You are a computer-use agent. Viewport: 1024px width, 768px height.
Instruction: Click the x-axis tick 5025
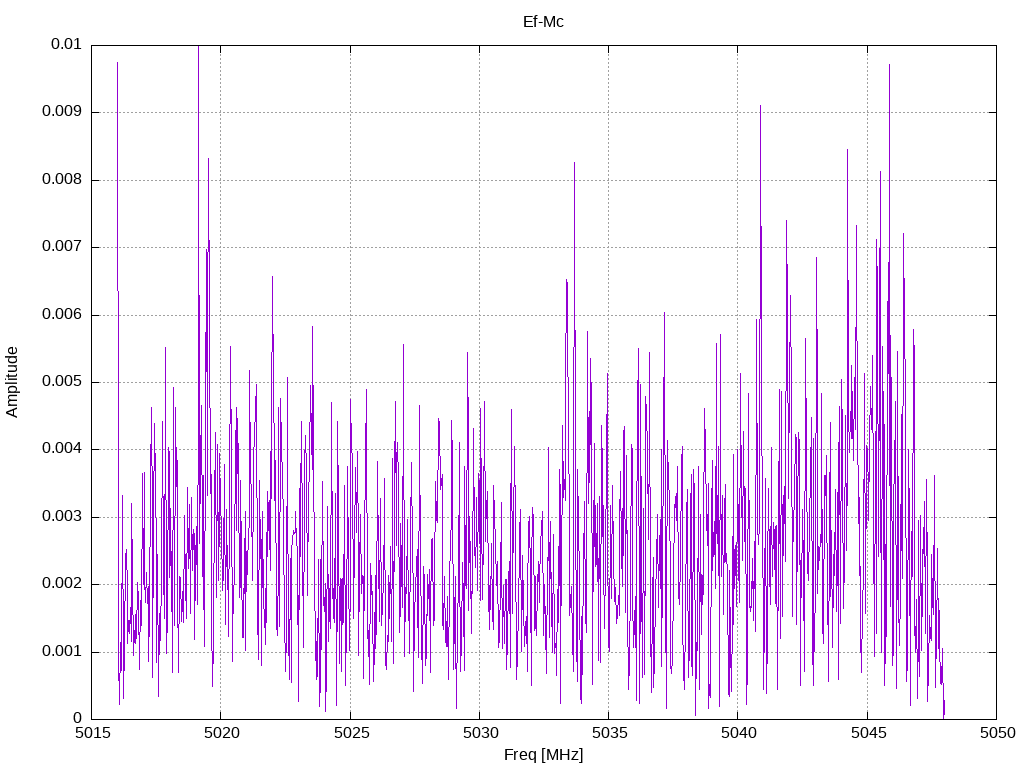pyautogui.click(x=351, y=733)
